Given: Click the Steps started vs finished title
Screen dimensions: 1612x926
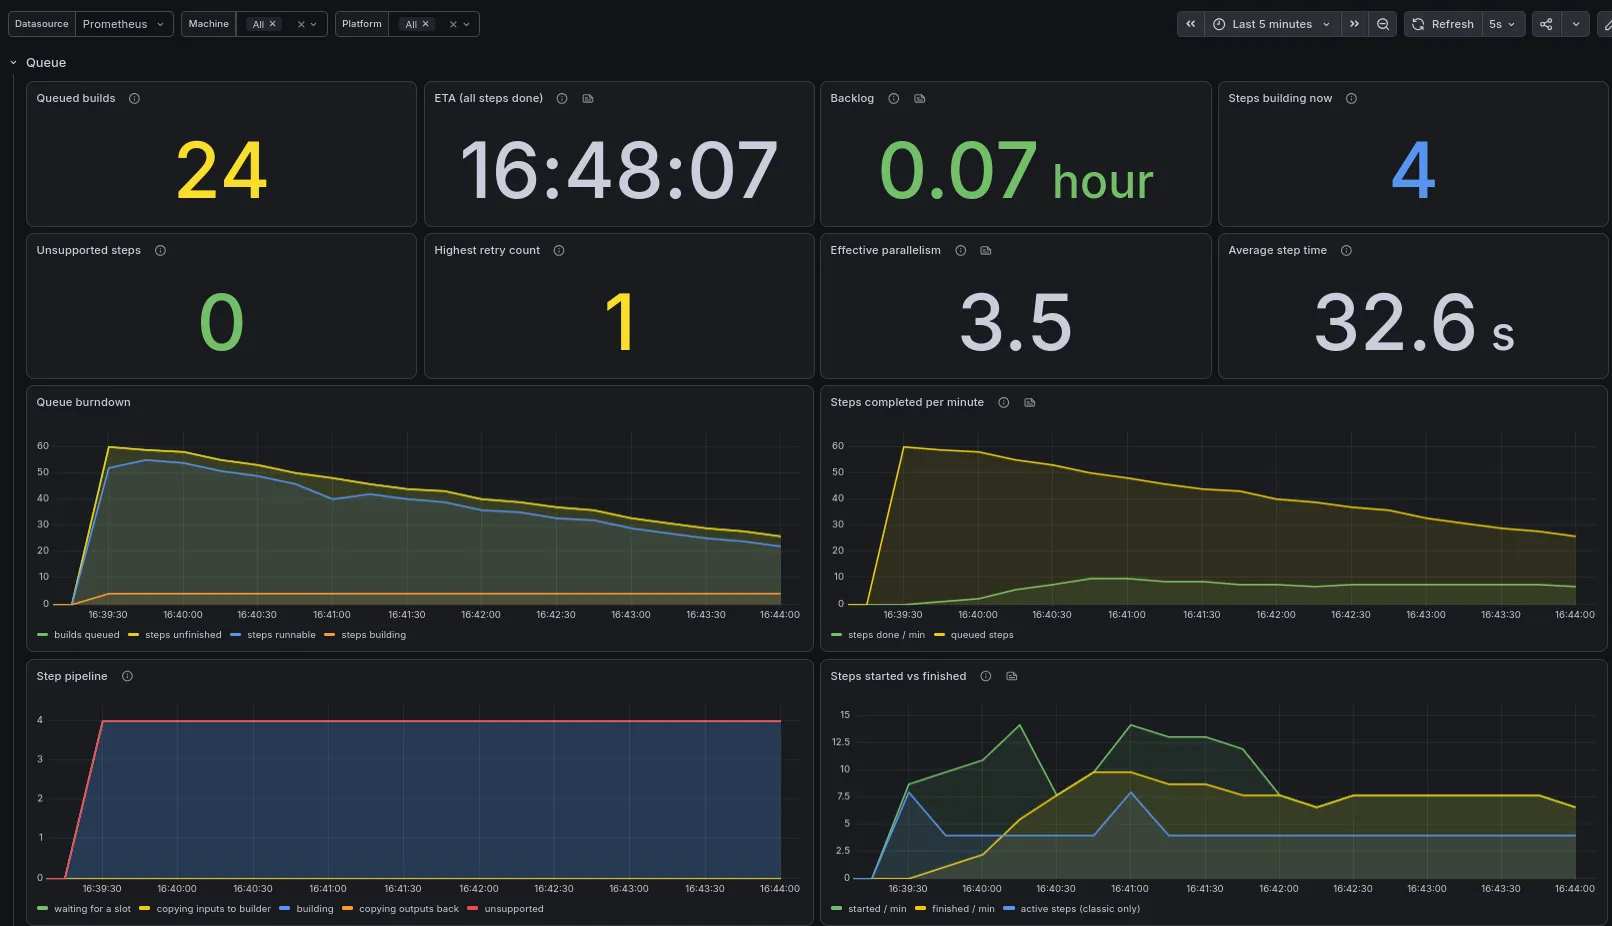Looking at the screenshot, I should click(898, 676).
